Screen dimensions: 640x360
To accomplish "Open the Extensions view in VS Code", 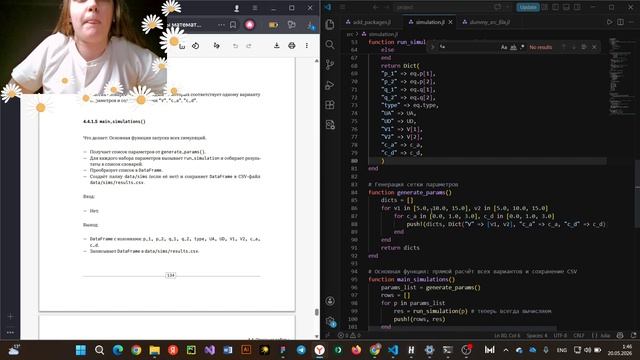I will point(330,105).
